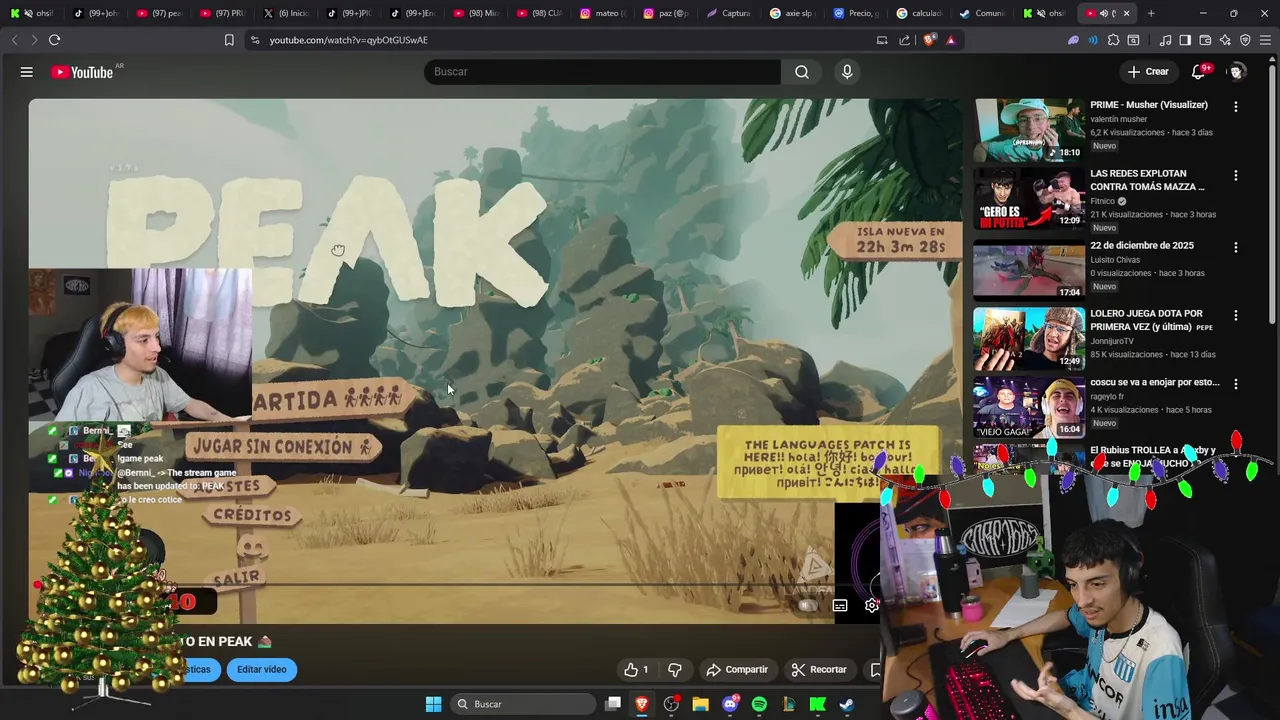Toggle video autoplay switch

[x=807, y=605]
